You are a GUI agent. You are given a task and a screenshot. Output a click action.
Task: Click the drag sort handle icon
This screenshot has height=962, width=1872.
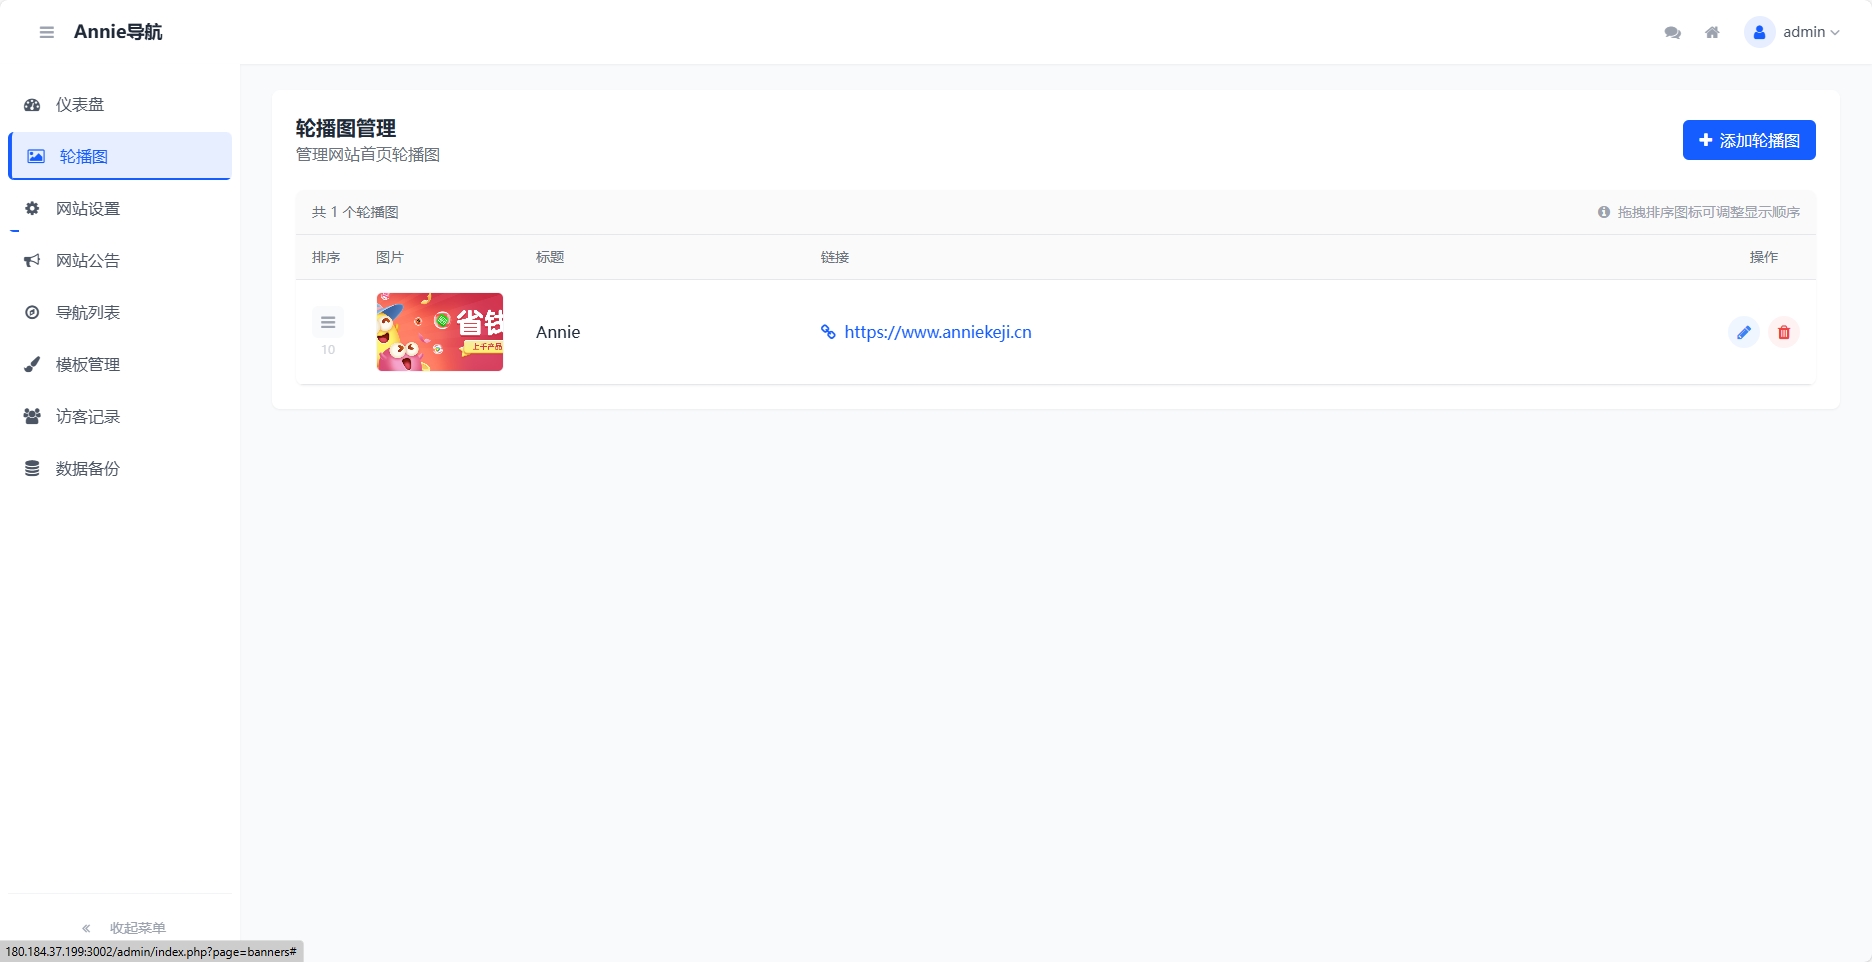(327, 321)
